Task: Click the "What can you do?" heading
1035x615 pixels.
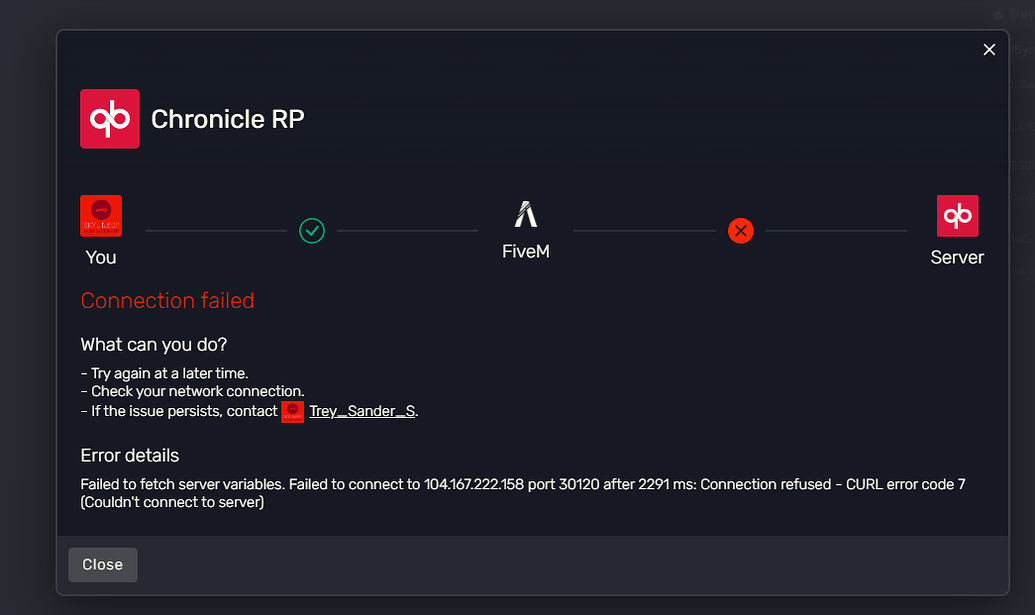Action: tap(153, 344)
